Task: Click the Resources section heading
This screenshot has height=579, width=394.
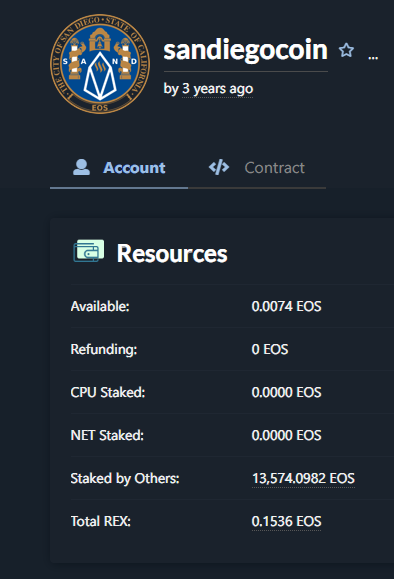Action: pyautogui.click(x=172, y=254)
